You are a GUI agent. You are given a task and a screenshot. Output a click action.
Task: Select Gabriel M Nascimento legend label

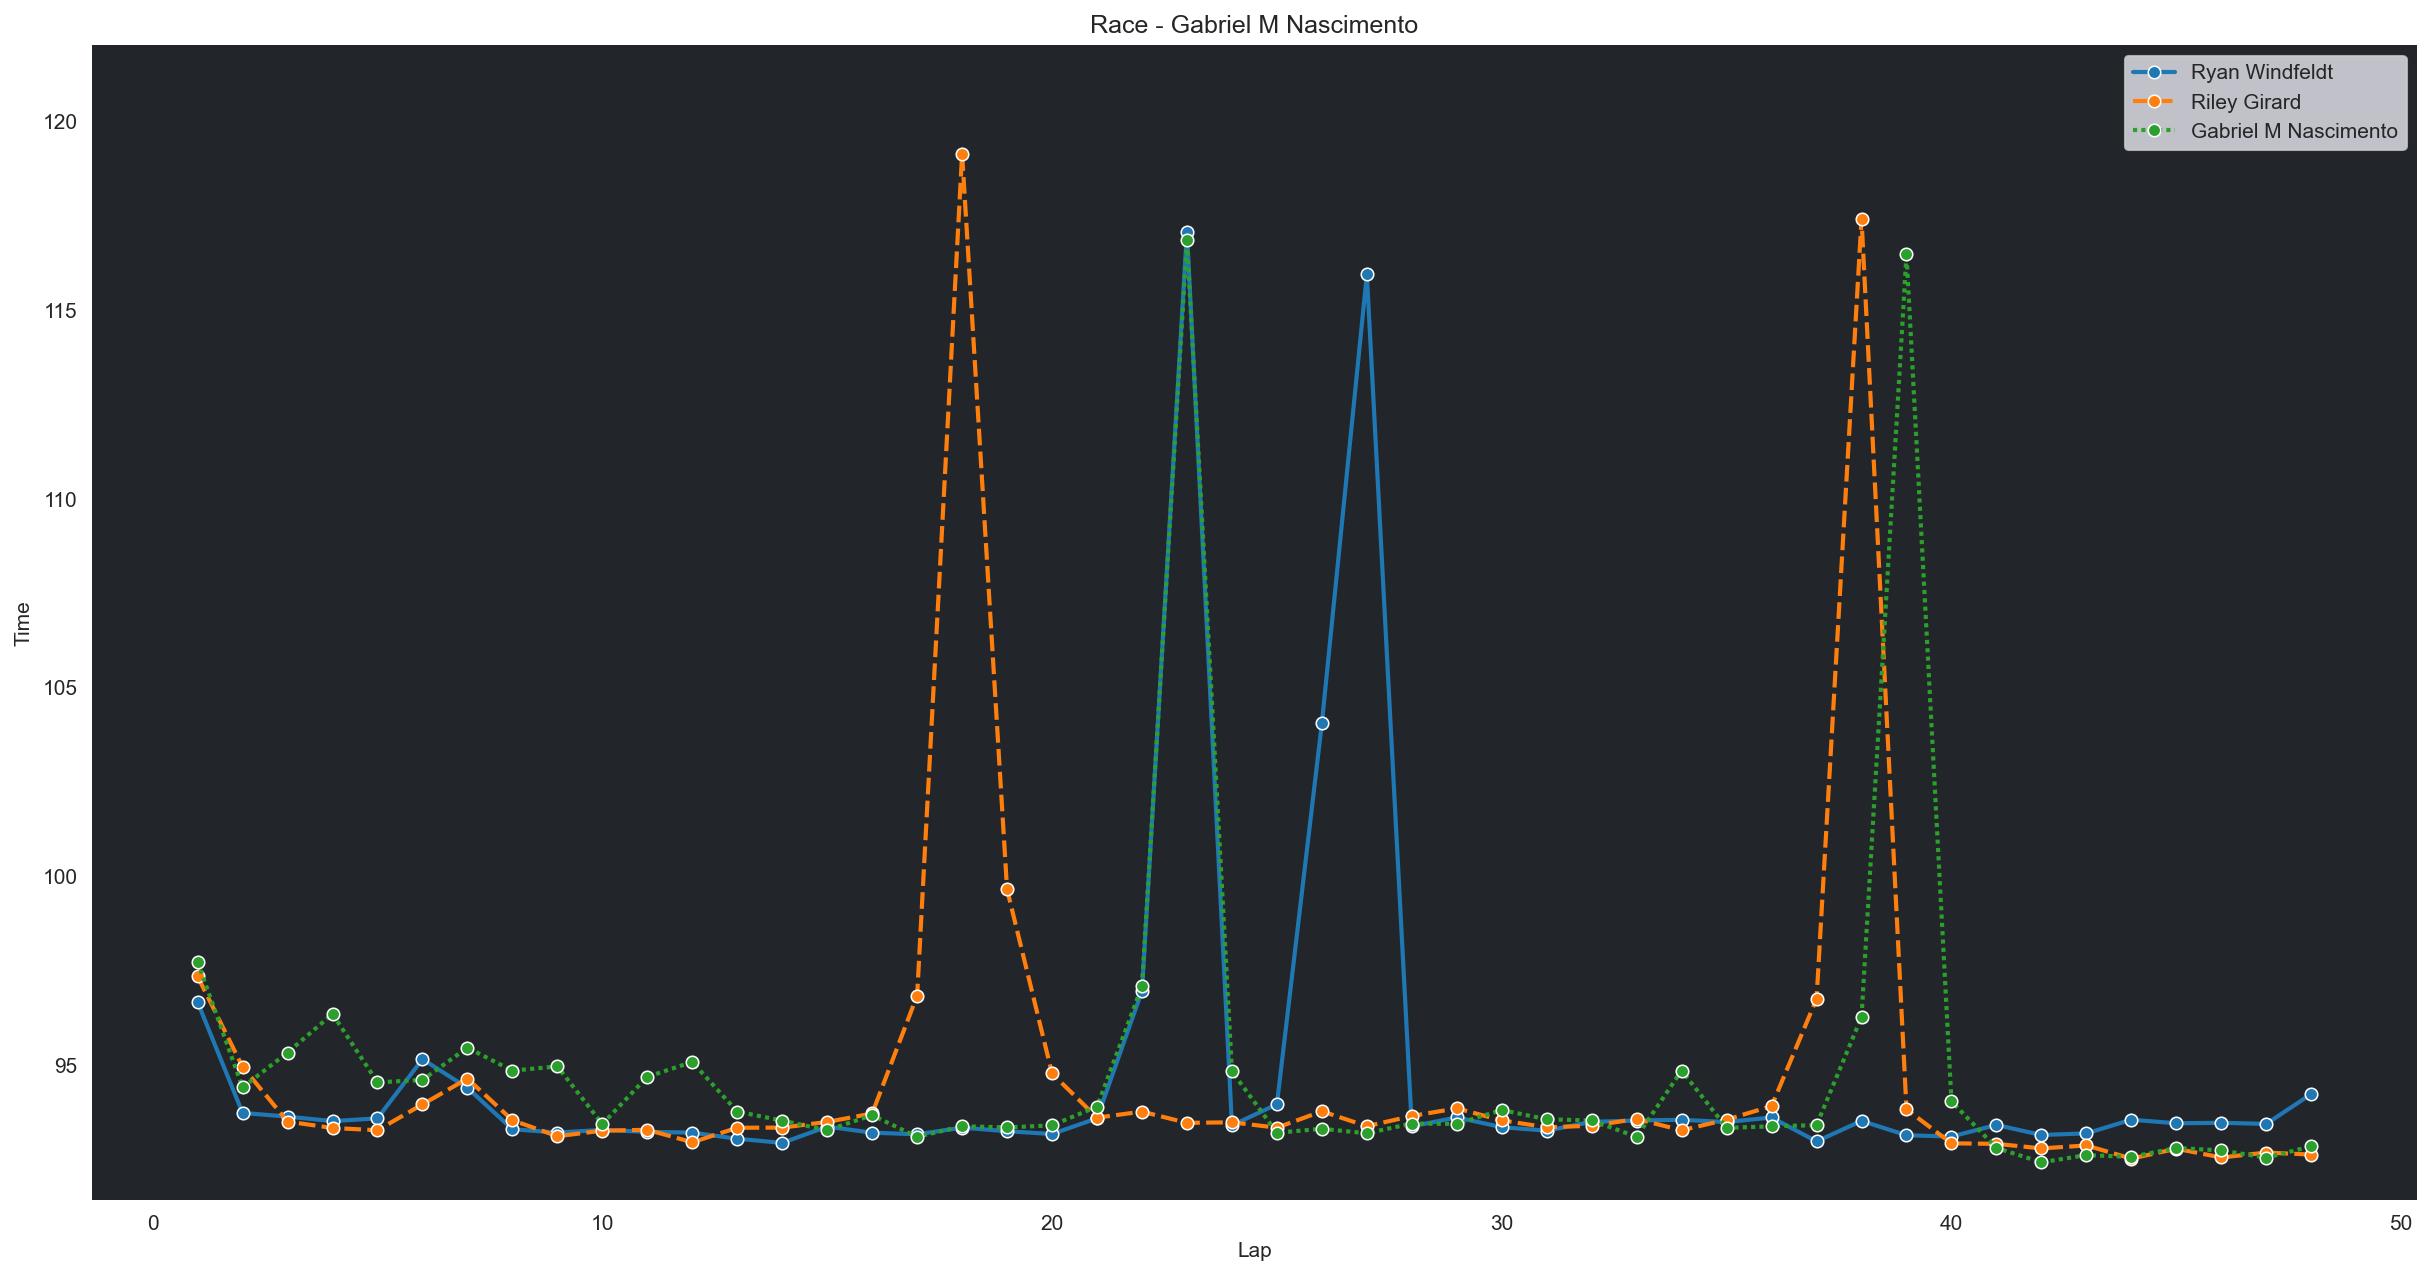click(2294, 131)
